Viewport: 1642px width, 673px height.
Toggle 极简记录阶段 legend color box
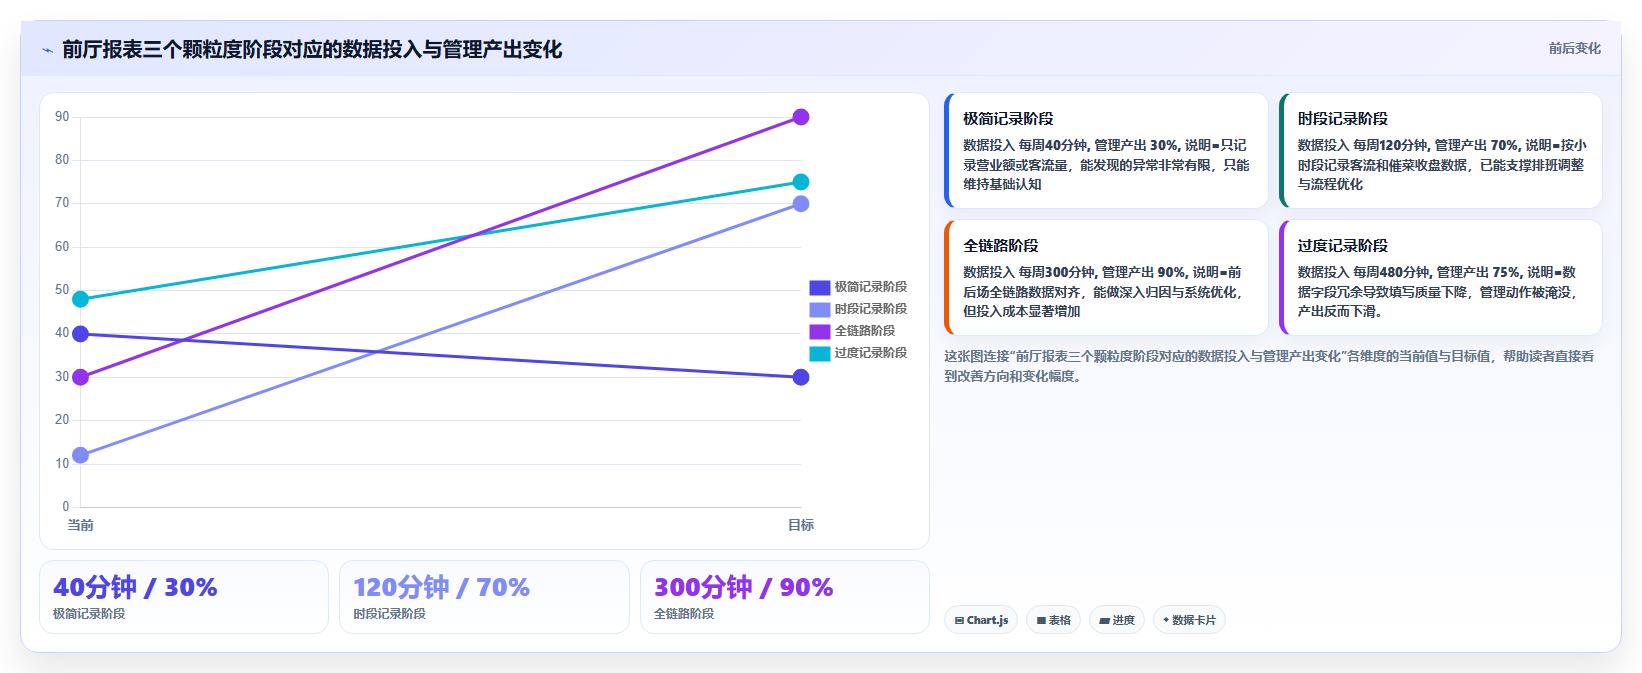point(819,287)
